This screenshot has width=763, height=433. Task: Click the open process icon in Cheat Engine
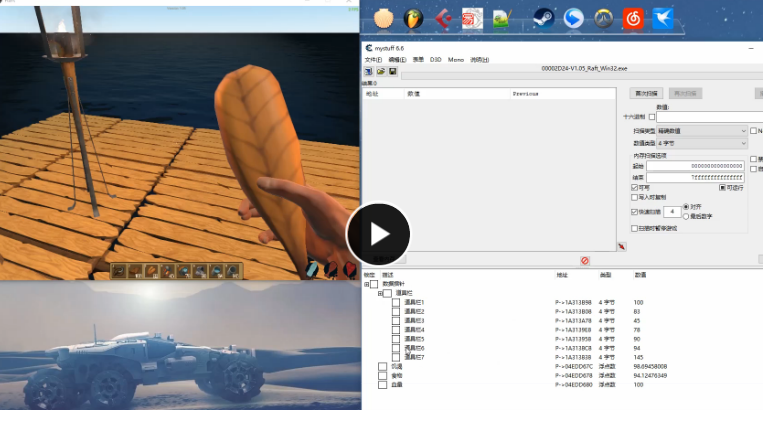tap(368, 72)
